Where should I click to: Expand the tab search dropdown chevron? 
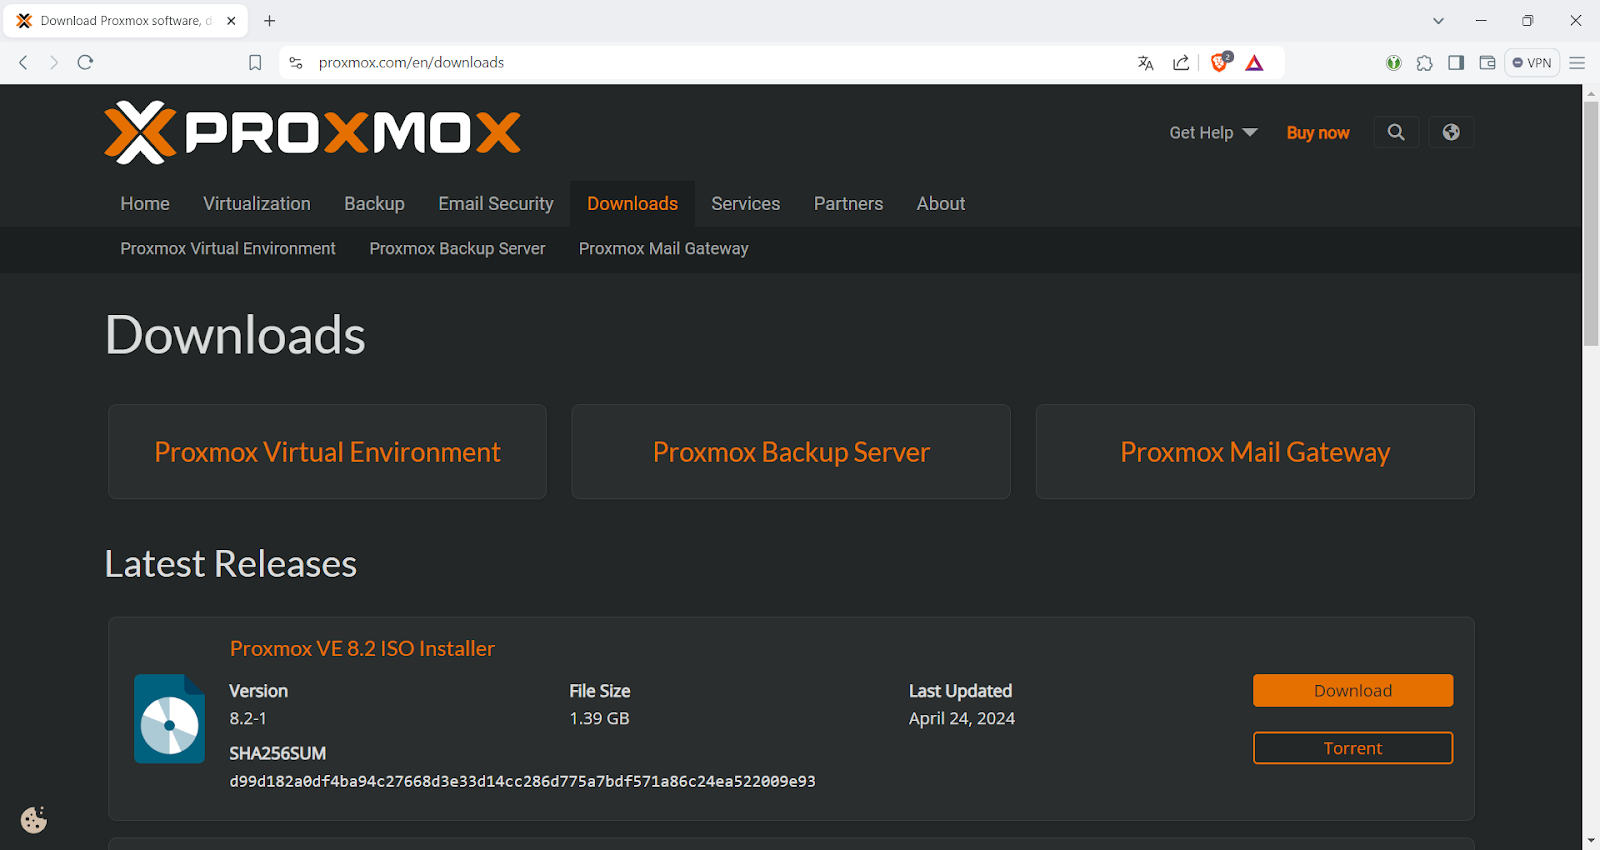[x=1438, y=20]
